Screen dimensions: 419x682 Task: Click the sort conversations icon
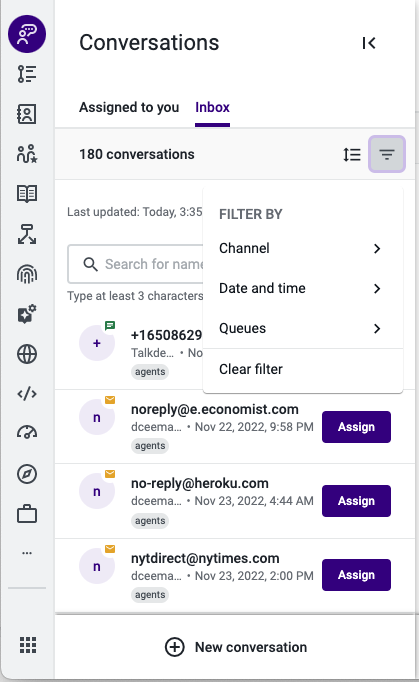352,154
